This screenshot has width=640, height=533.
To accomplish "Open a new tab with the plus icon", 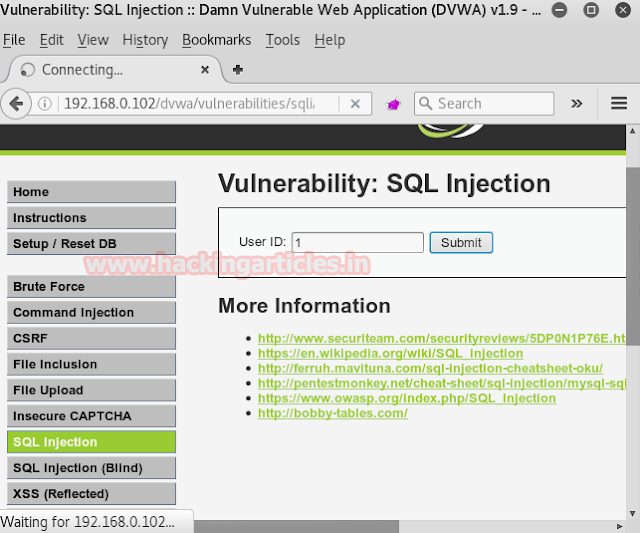I will (x=238, y=70).
